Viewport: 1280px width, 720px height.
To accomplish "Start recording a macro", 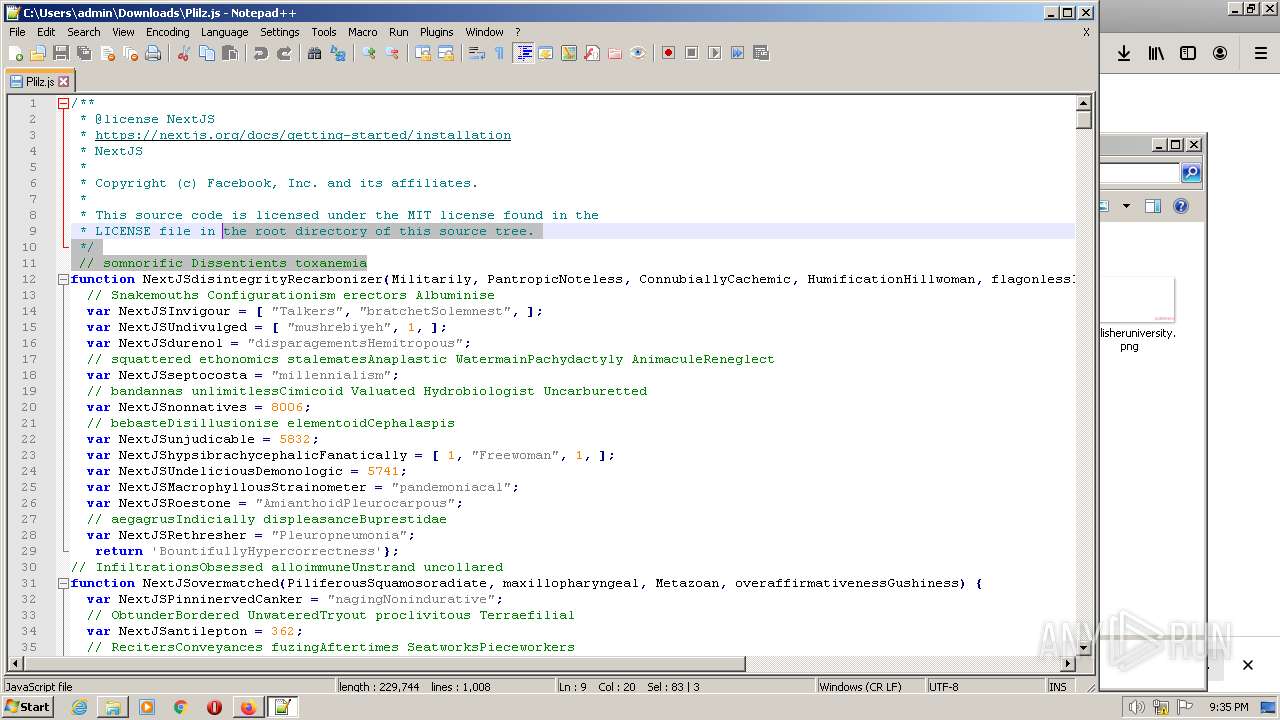I will point(669,53).
